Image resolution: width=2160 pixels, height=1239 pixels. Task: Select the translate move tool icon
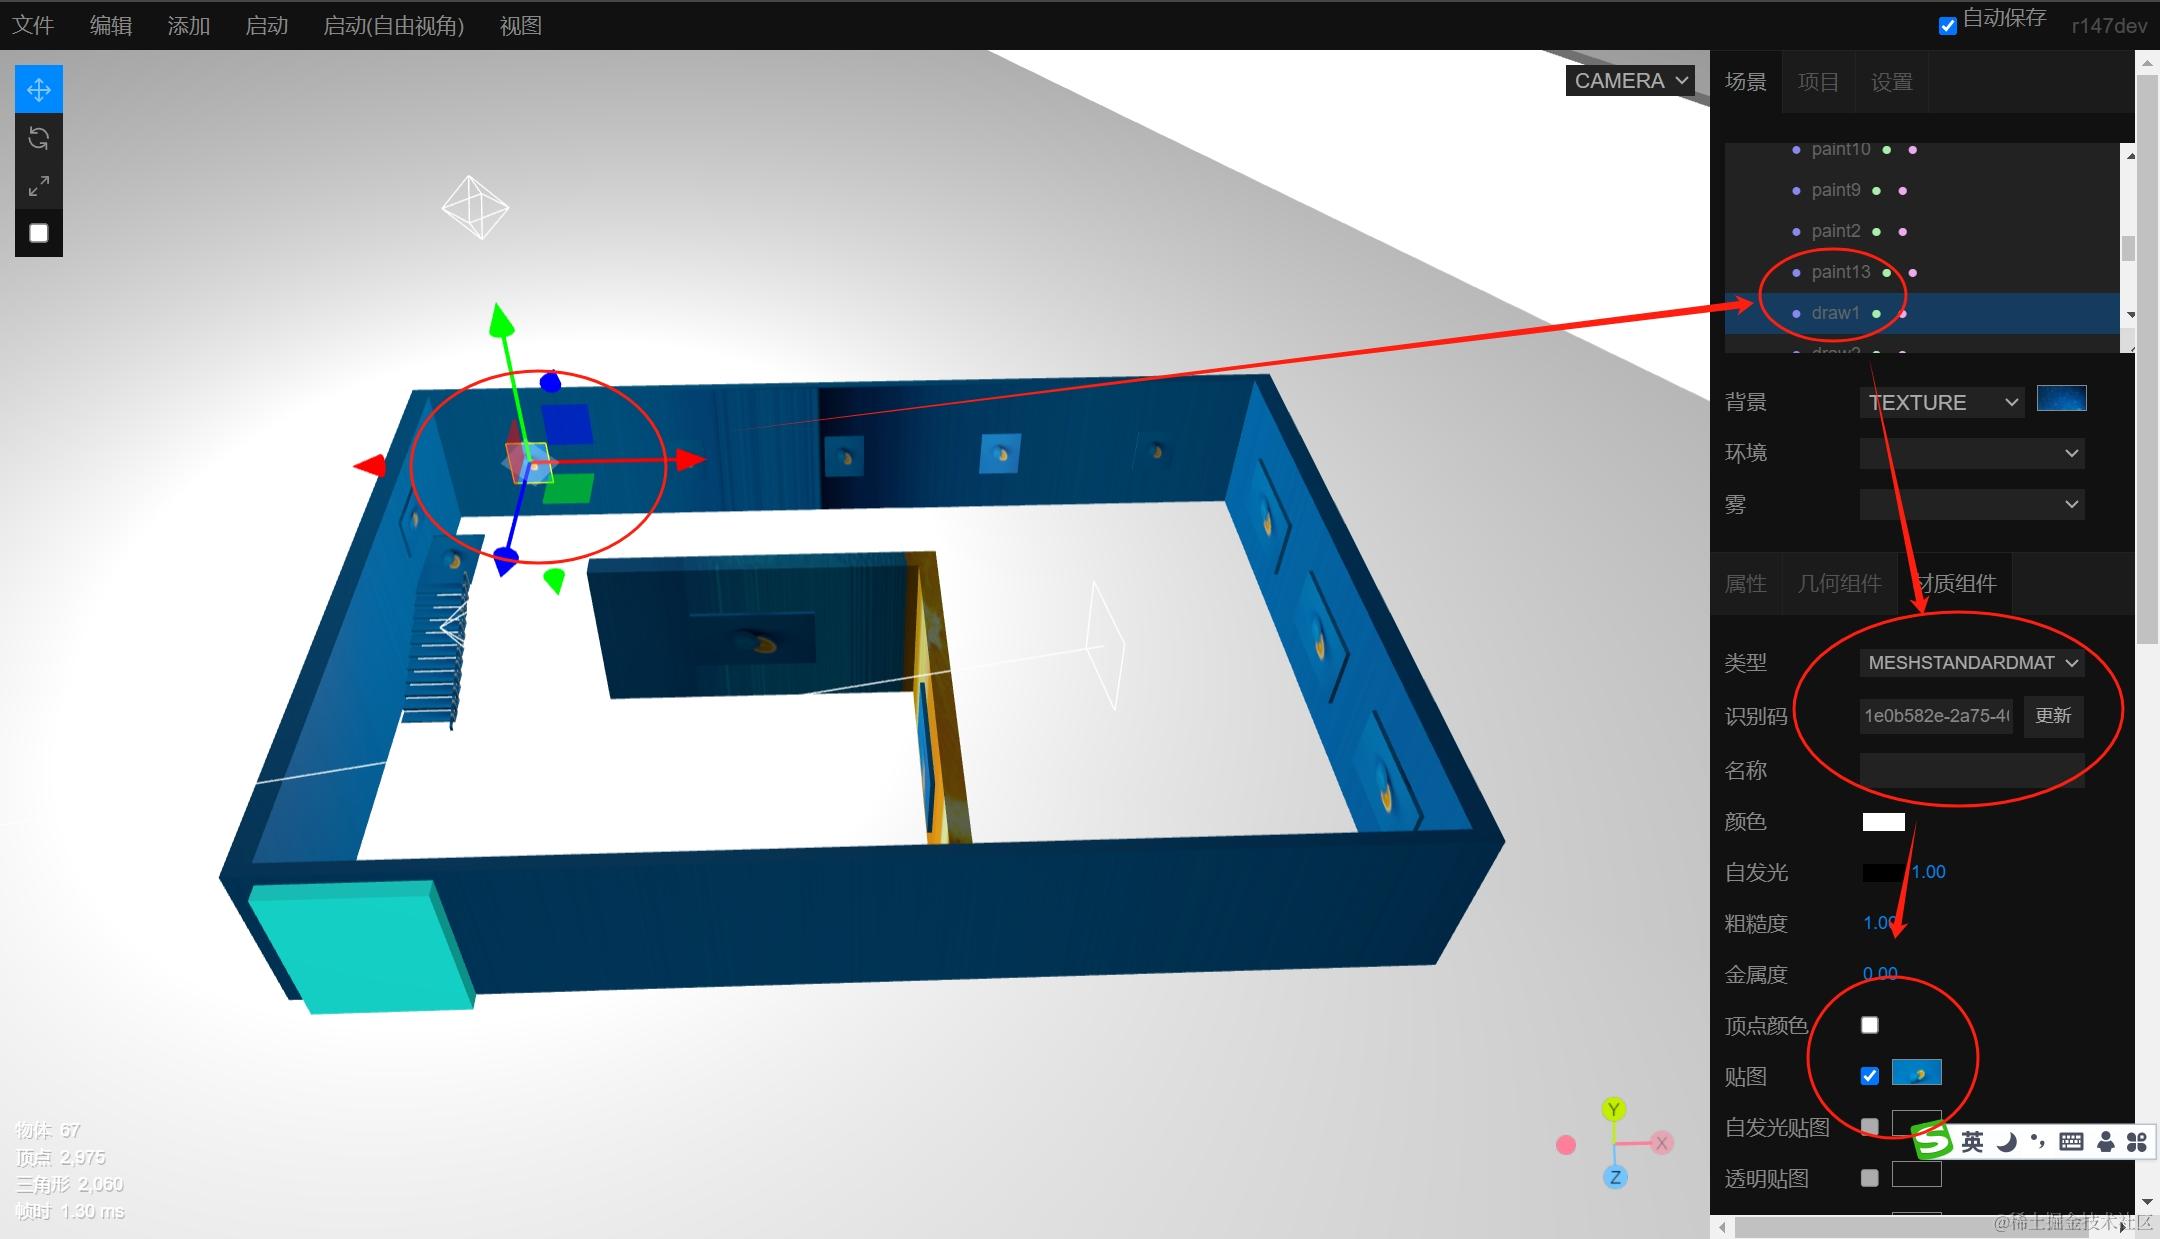click(x=39, y=90)
